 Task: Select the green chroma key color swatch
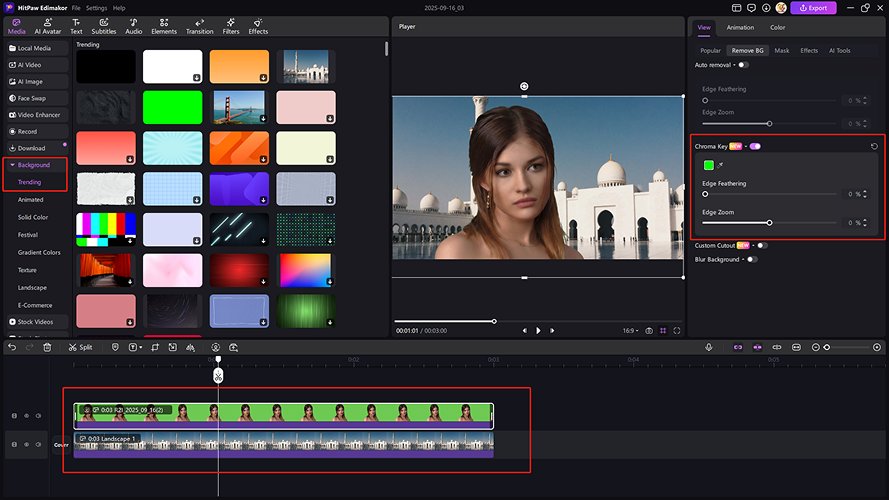coord(708,165)
